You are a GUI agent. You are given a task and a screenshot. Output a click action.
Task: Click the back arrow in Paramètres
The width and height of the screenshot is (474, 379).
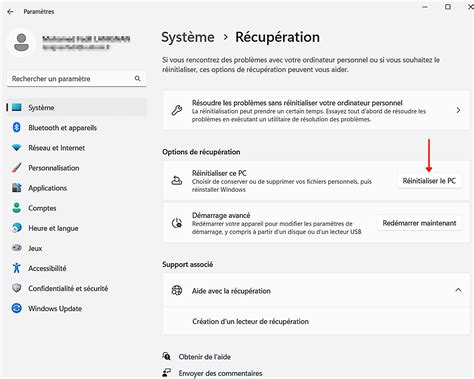(x=10, y=12)
